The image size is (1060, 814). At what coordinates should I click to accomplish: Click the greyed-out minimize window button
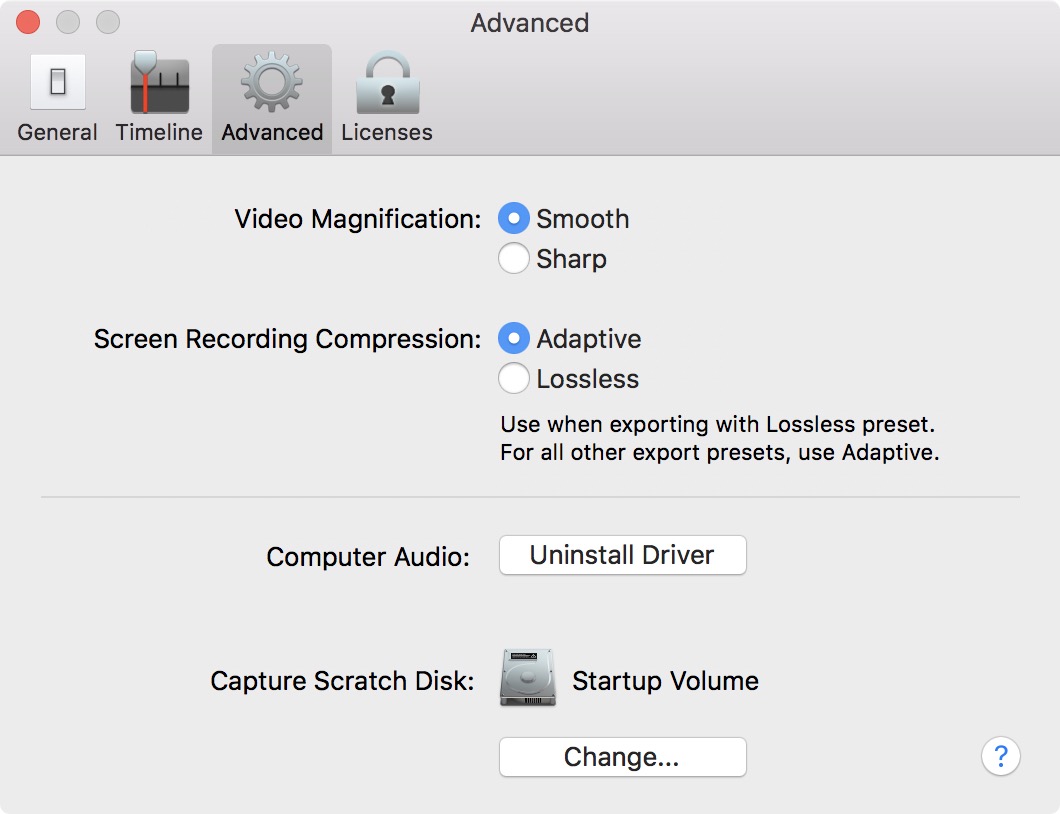[68, 22]
